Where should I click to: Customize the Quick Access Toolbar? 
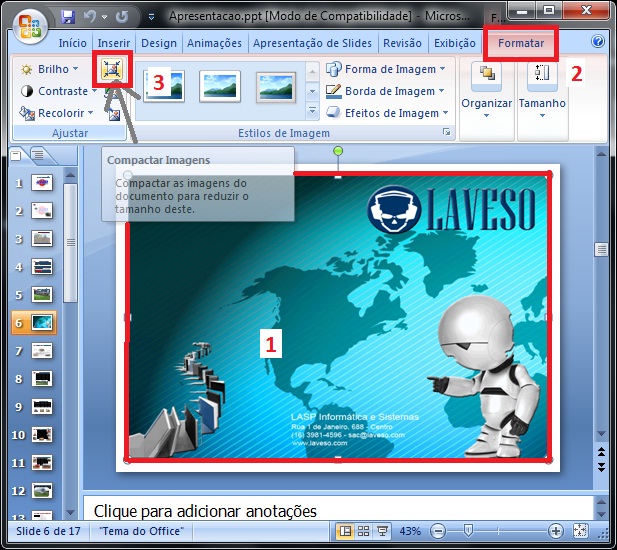click(151, 17)
